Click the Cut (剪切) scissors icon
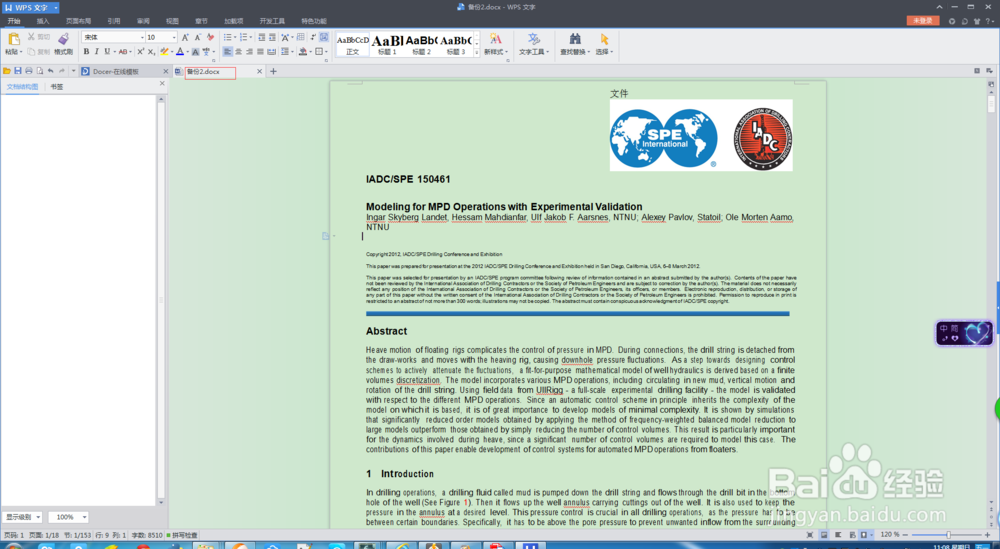 coord(31,37)
